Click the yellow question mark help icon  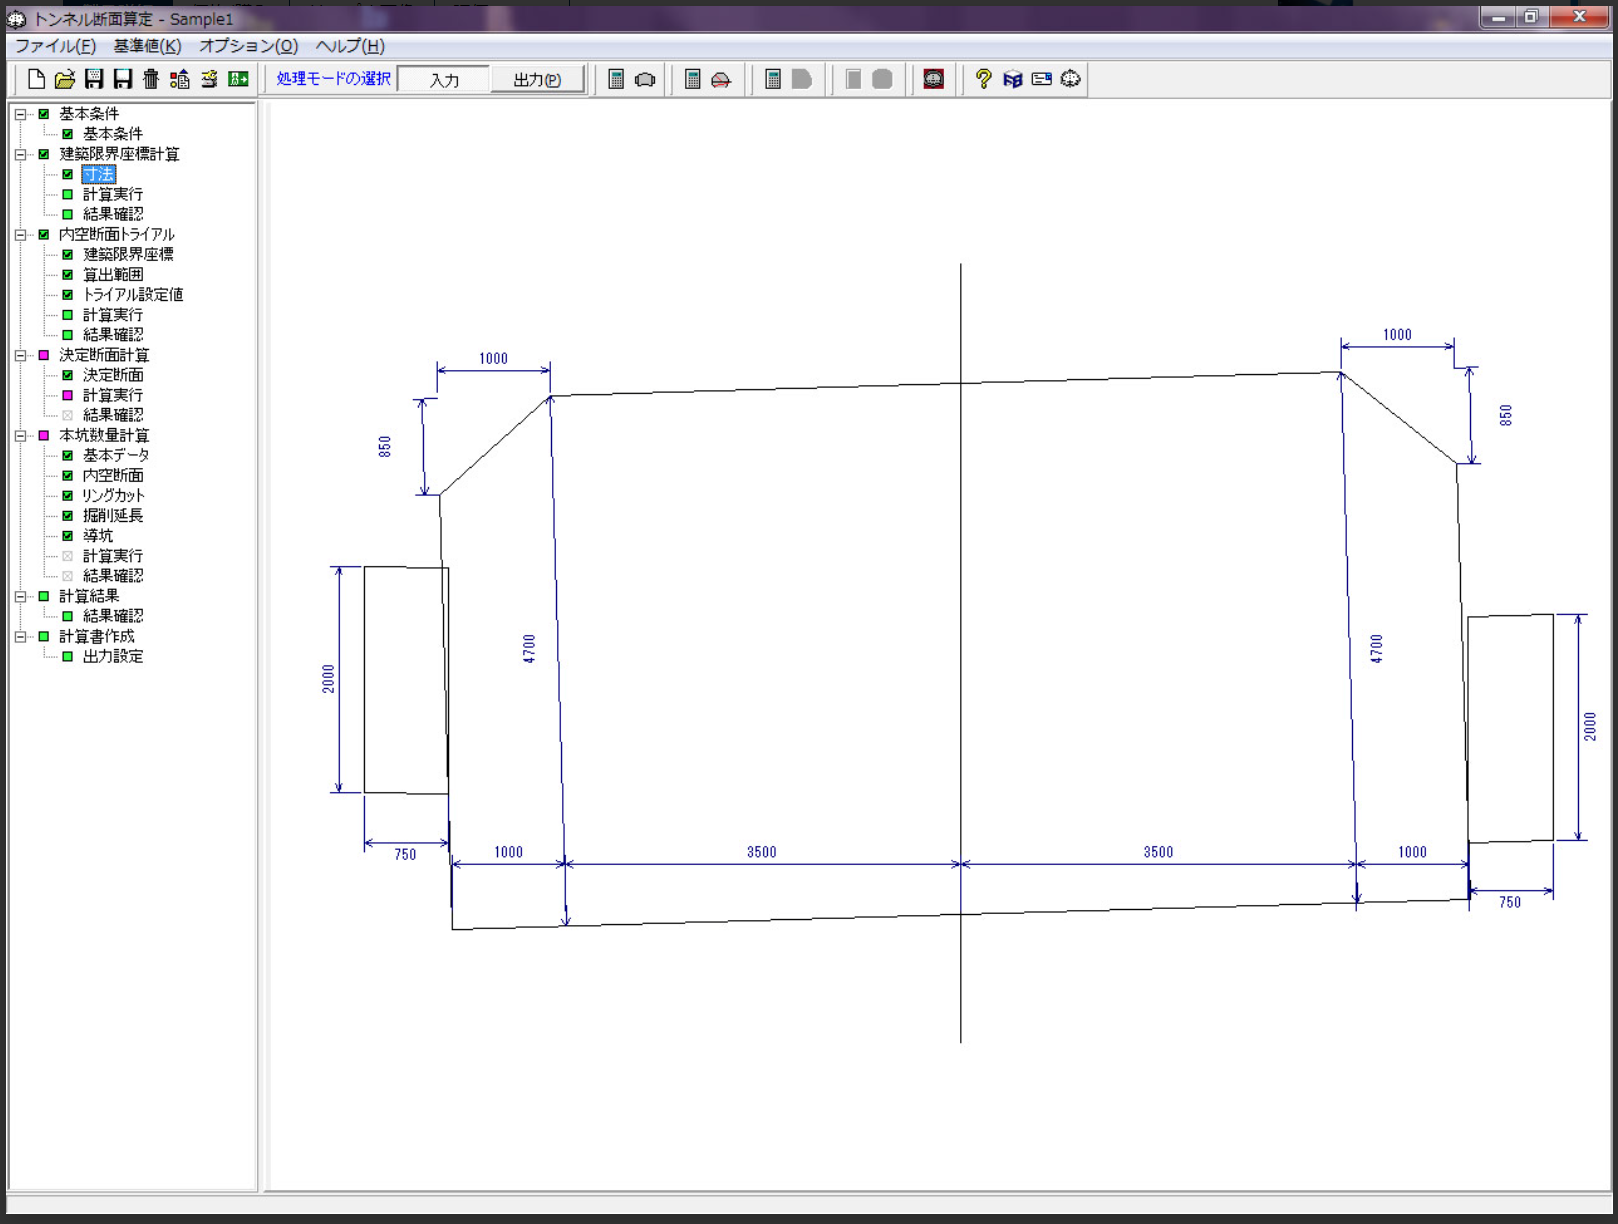(983, 79)
